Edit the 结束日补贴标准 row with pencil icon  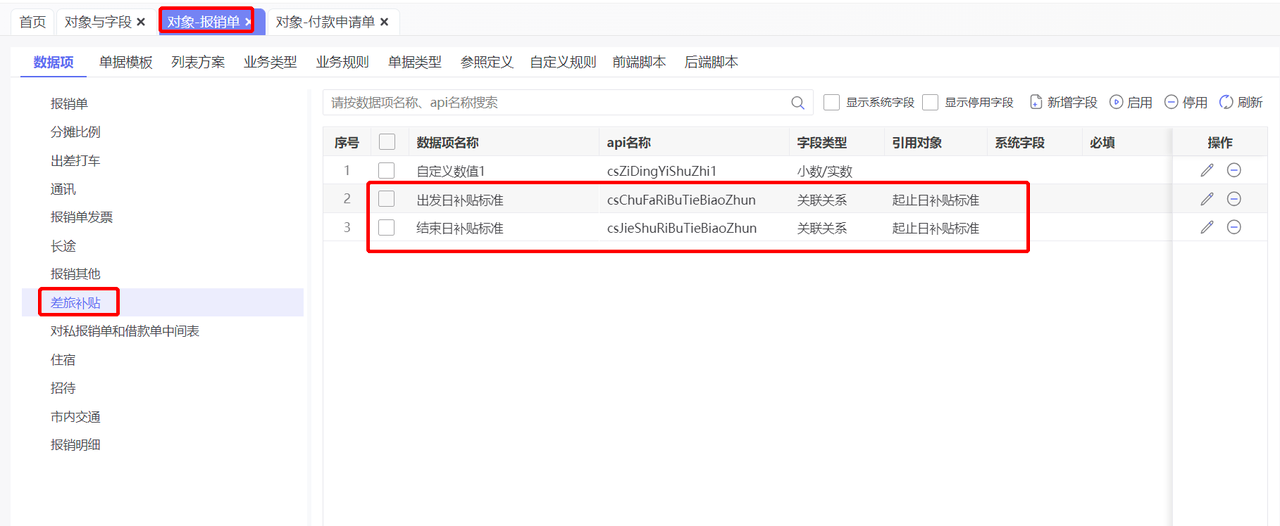1207,227
